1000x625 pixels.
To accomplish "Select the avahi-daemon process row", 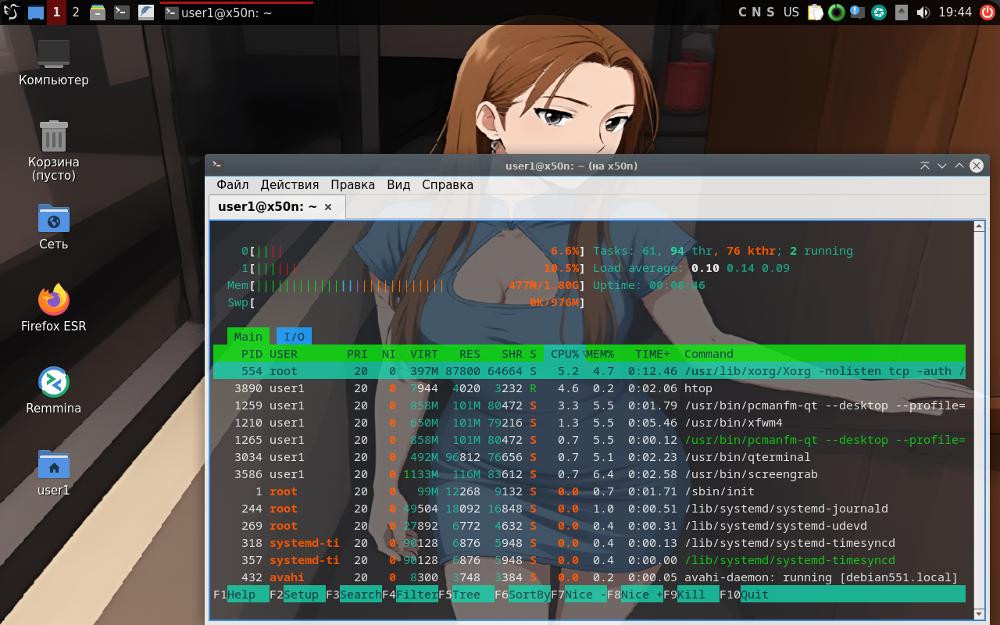I will tap(589, 578).
